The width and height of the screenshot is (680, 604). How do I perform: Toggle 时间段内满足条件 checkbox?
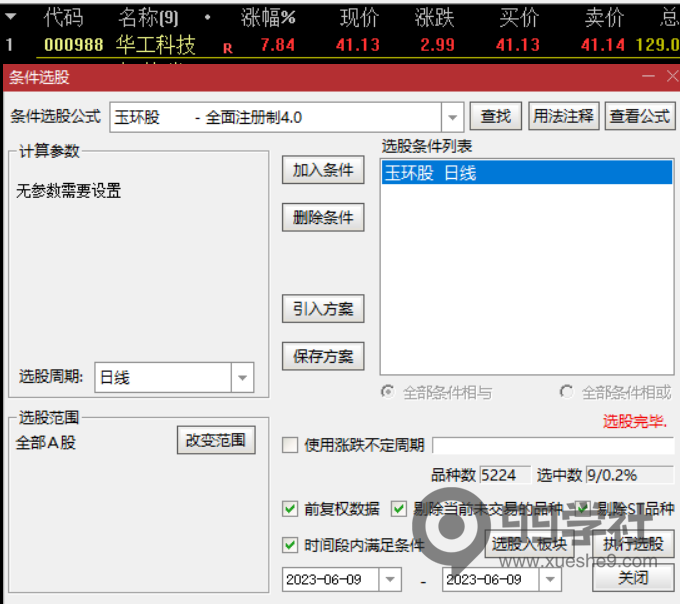tap(291, 545)
